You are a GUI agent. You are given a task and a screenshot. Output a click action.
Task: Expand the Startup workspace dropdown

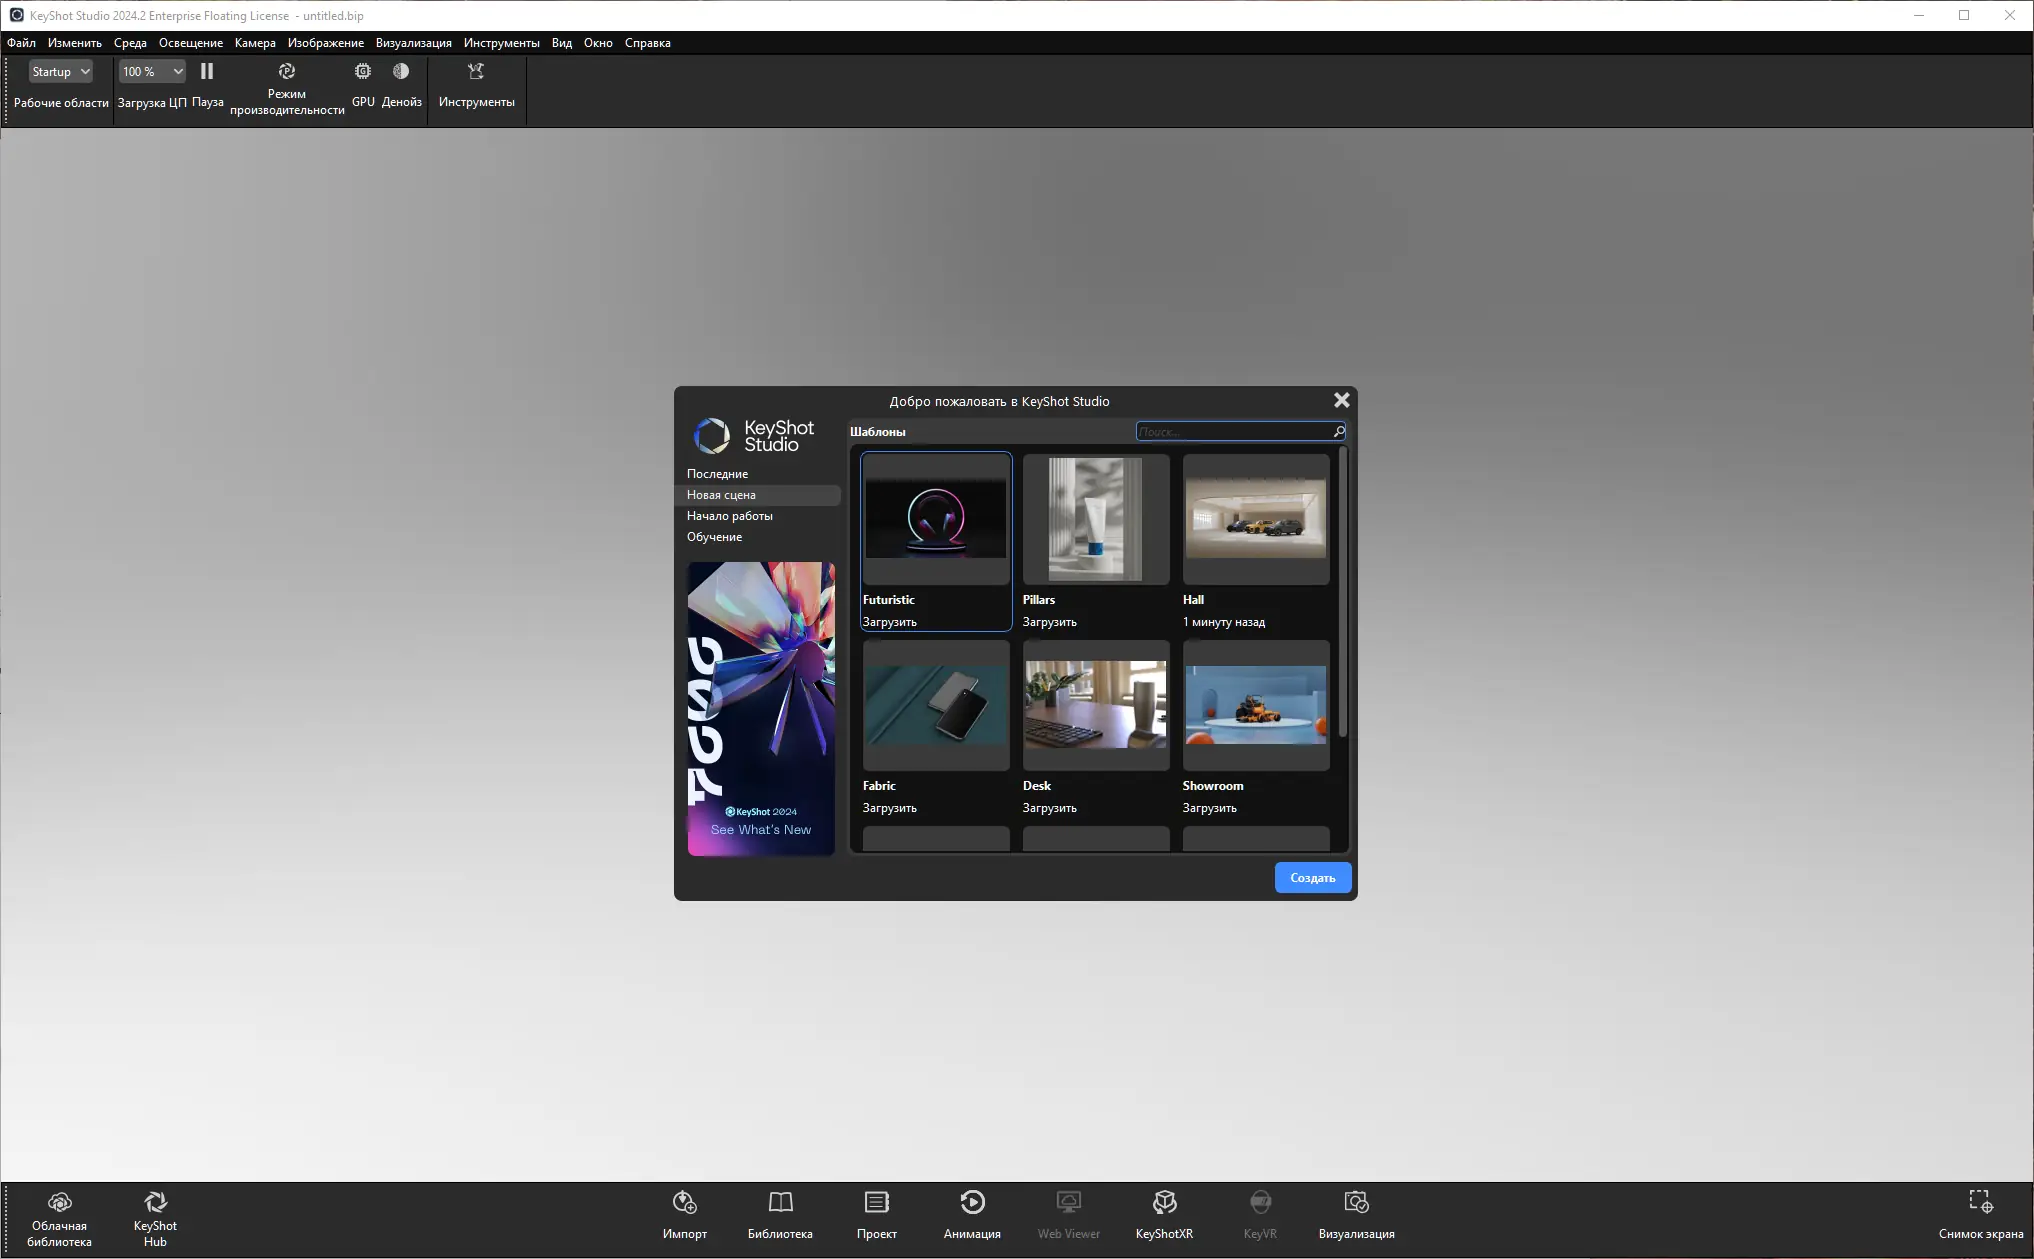pos(60,72)
